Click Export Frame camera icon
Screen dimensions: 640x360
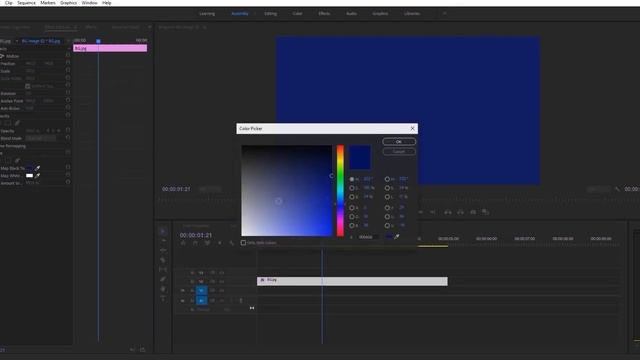point(473,212)
